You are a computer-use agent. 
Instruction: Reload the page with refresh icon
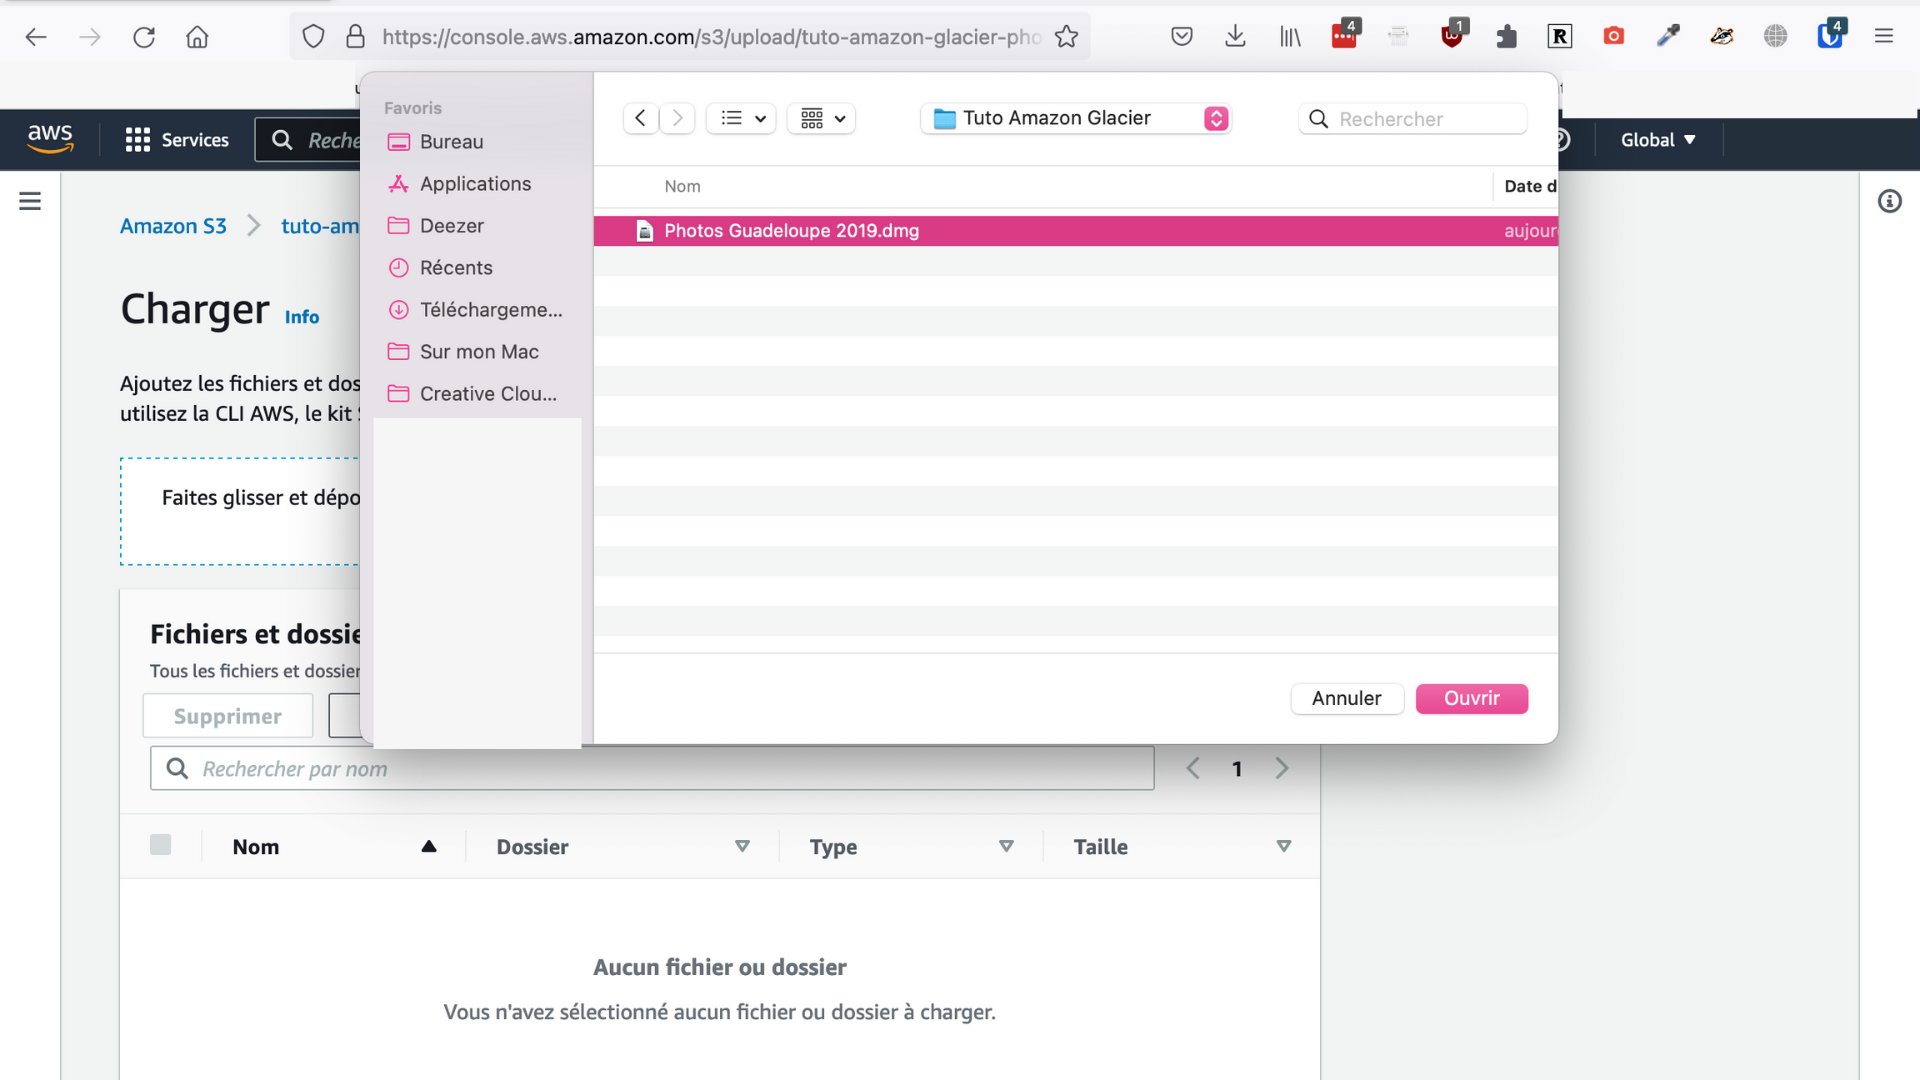tap(144, 37)
